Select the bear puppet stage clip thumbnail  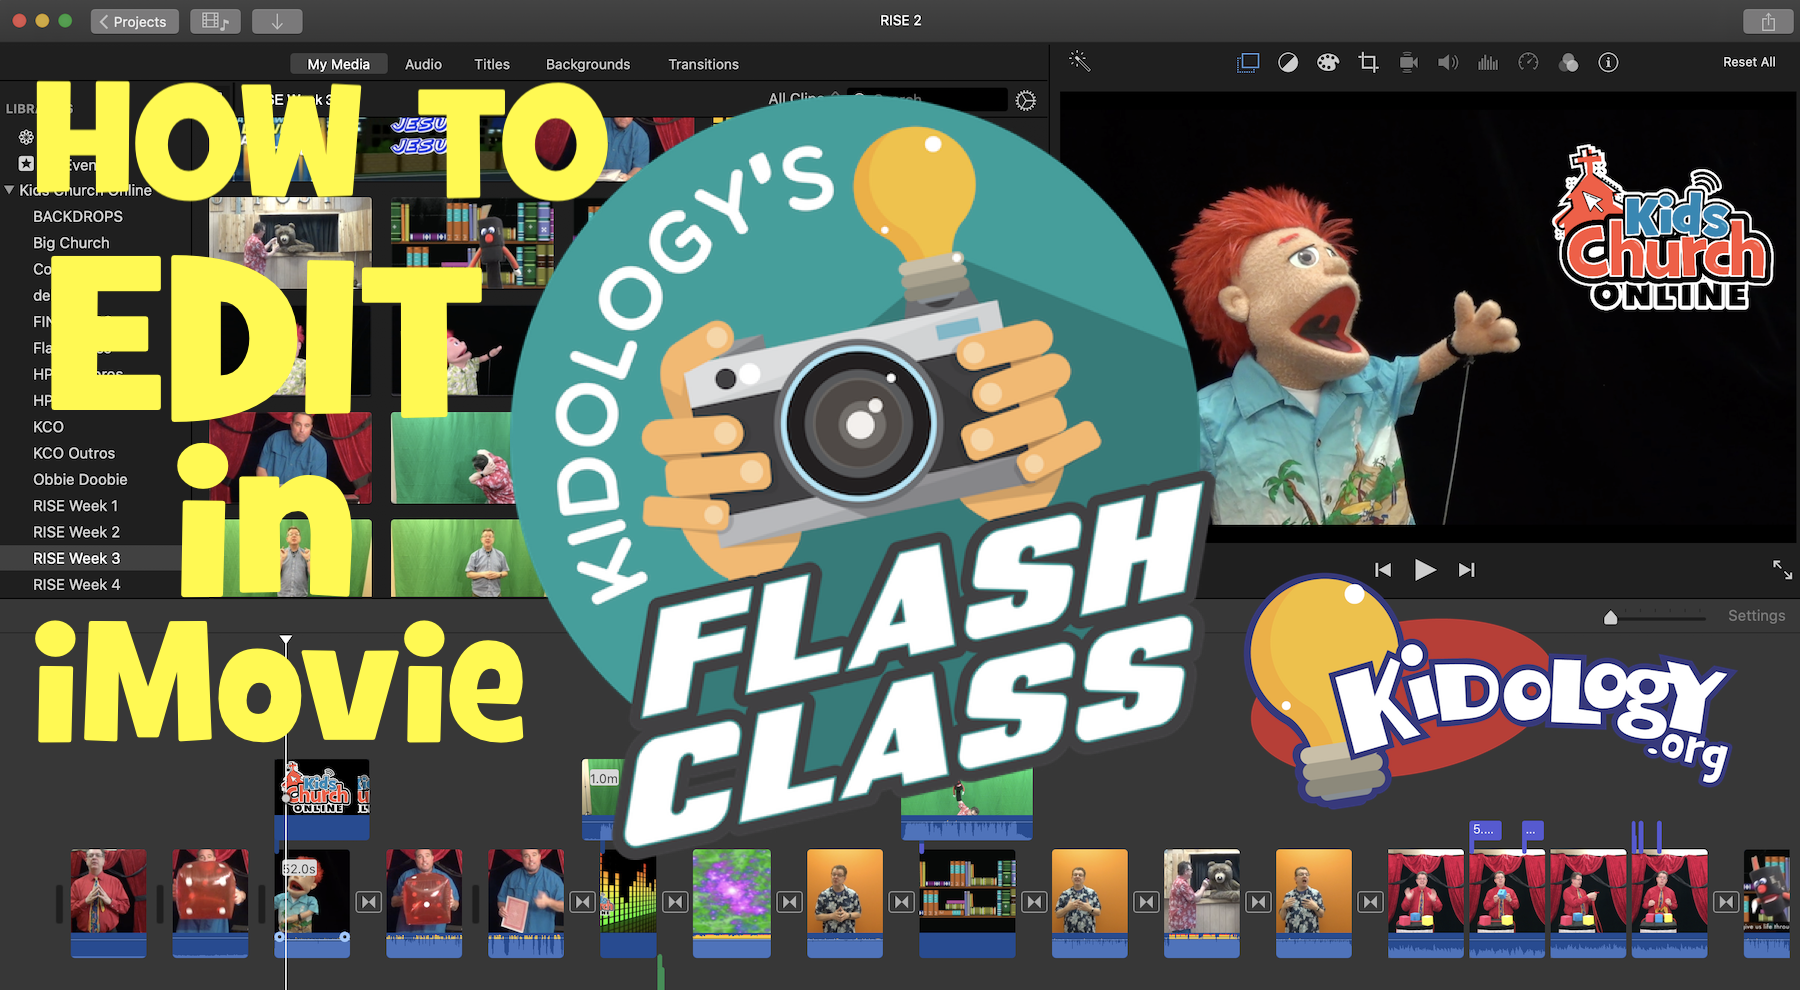pos(290,243)
